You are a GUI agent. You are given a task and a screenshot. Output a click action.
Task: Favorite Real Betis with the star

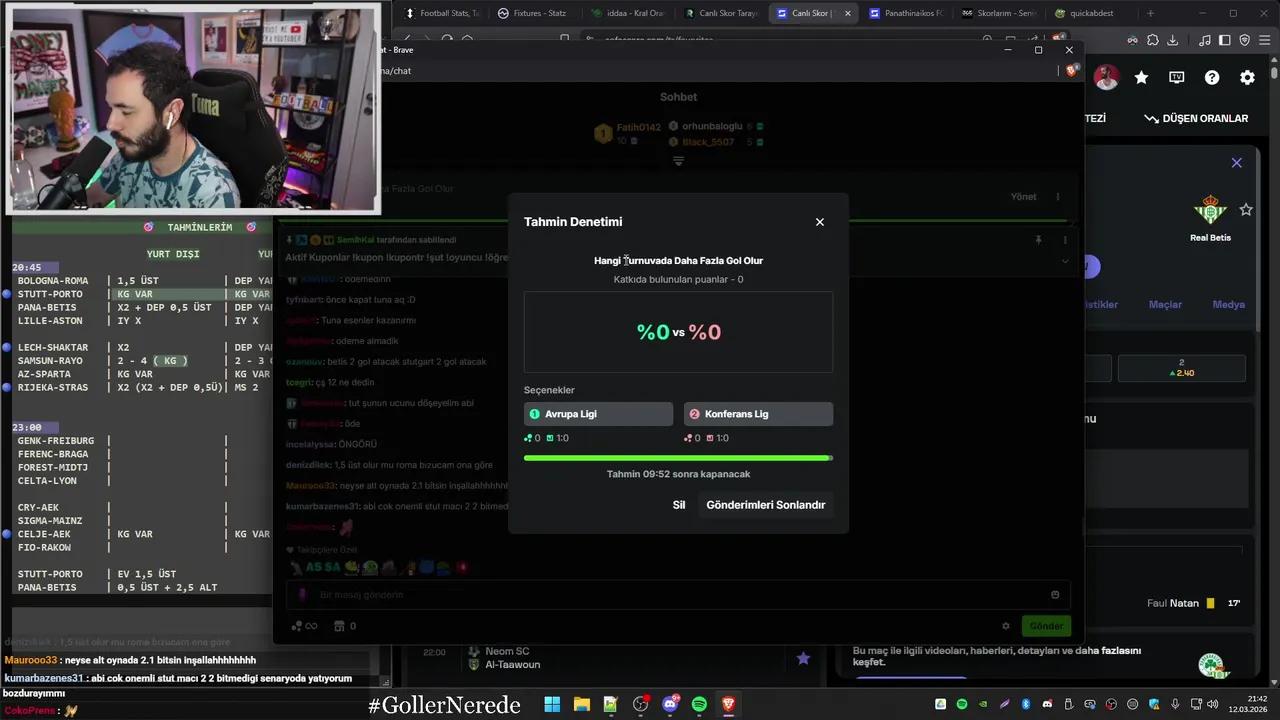click(x=1246, y=209)
